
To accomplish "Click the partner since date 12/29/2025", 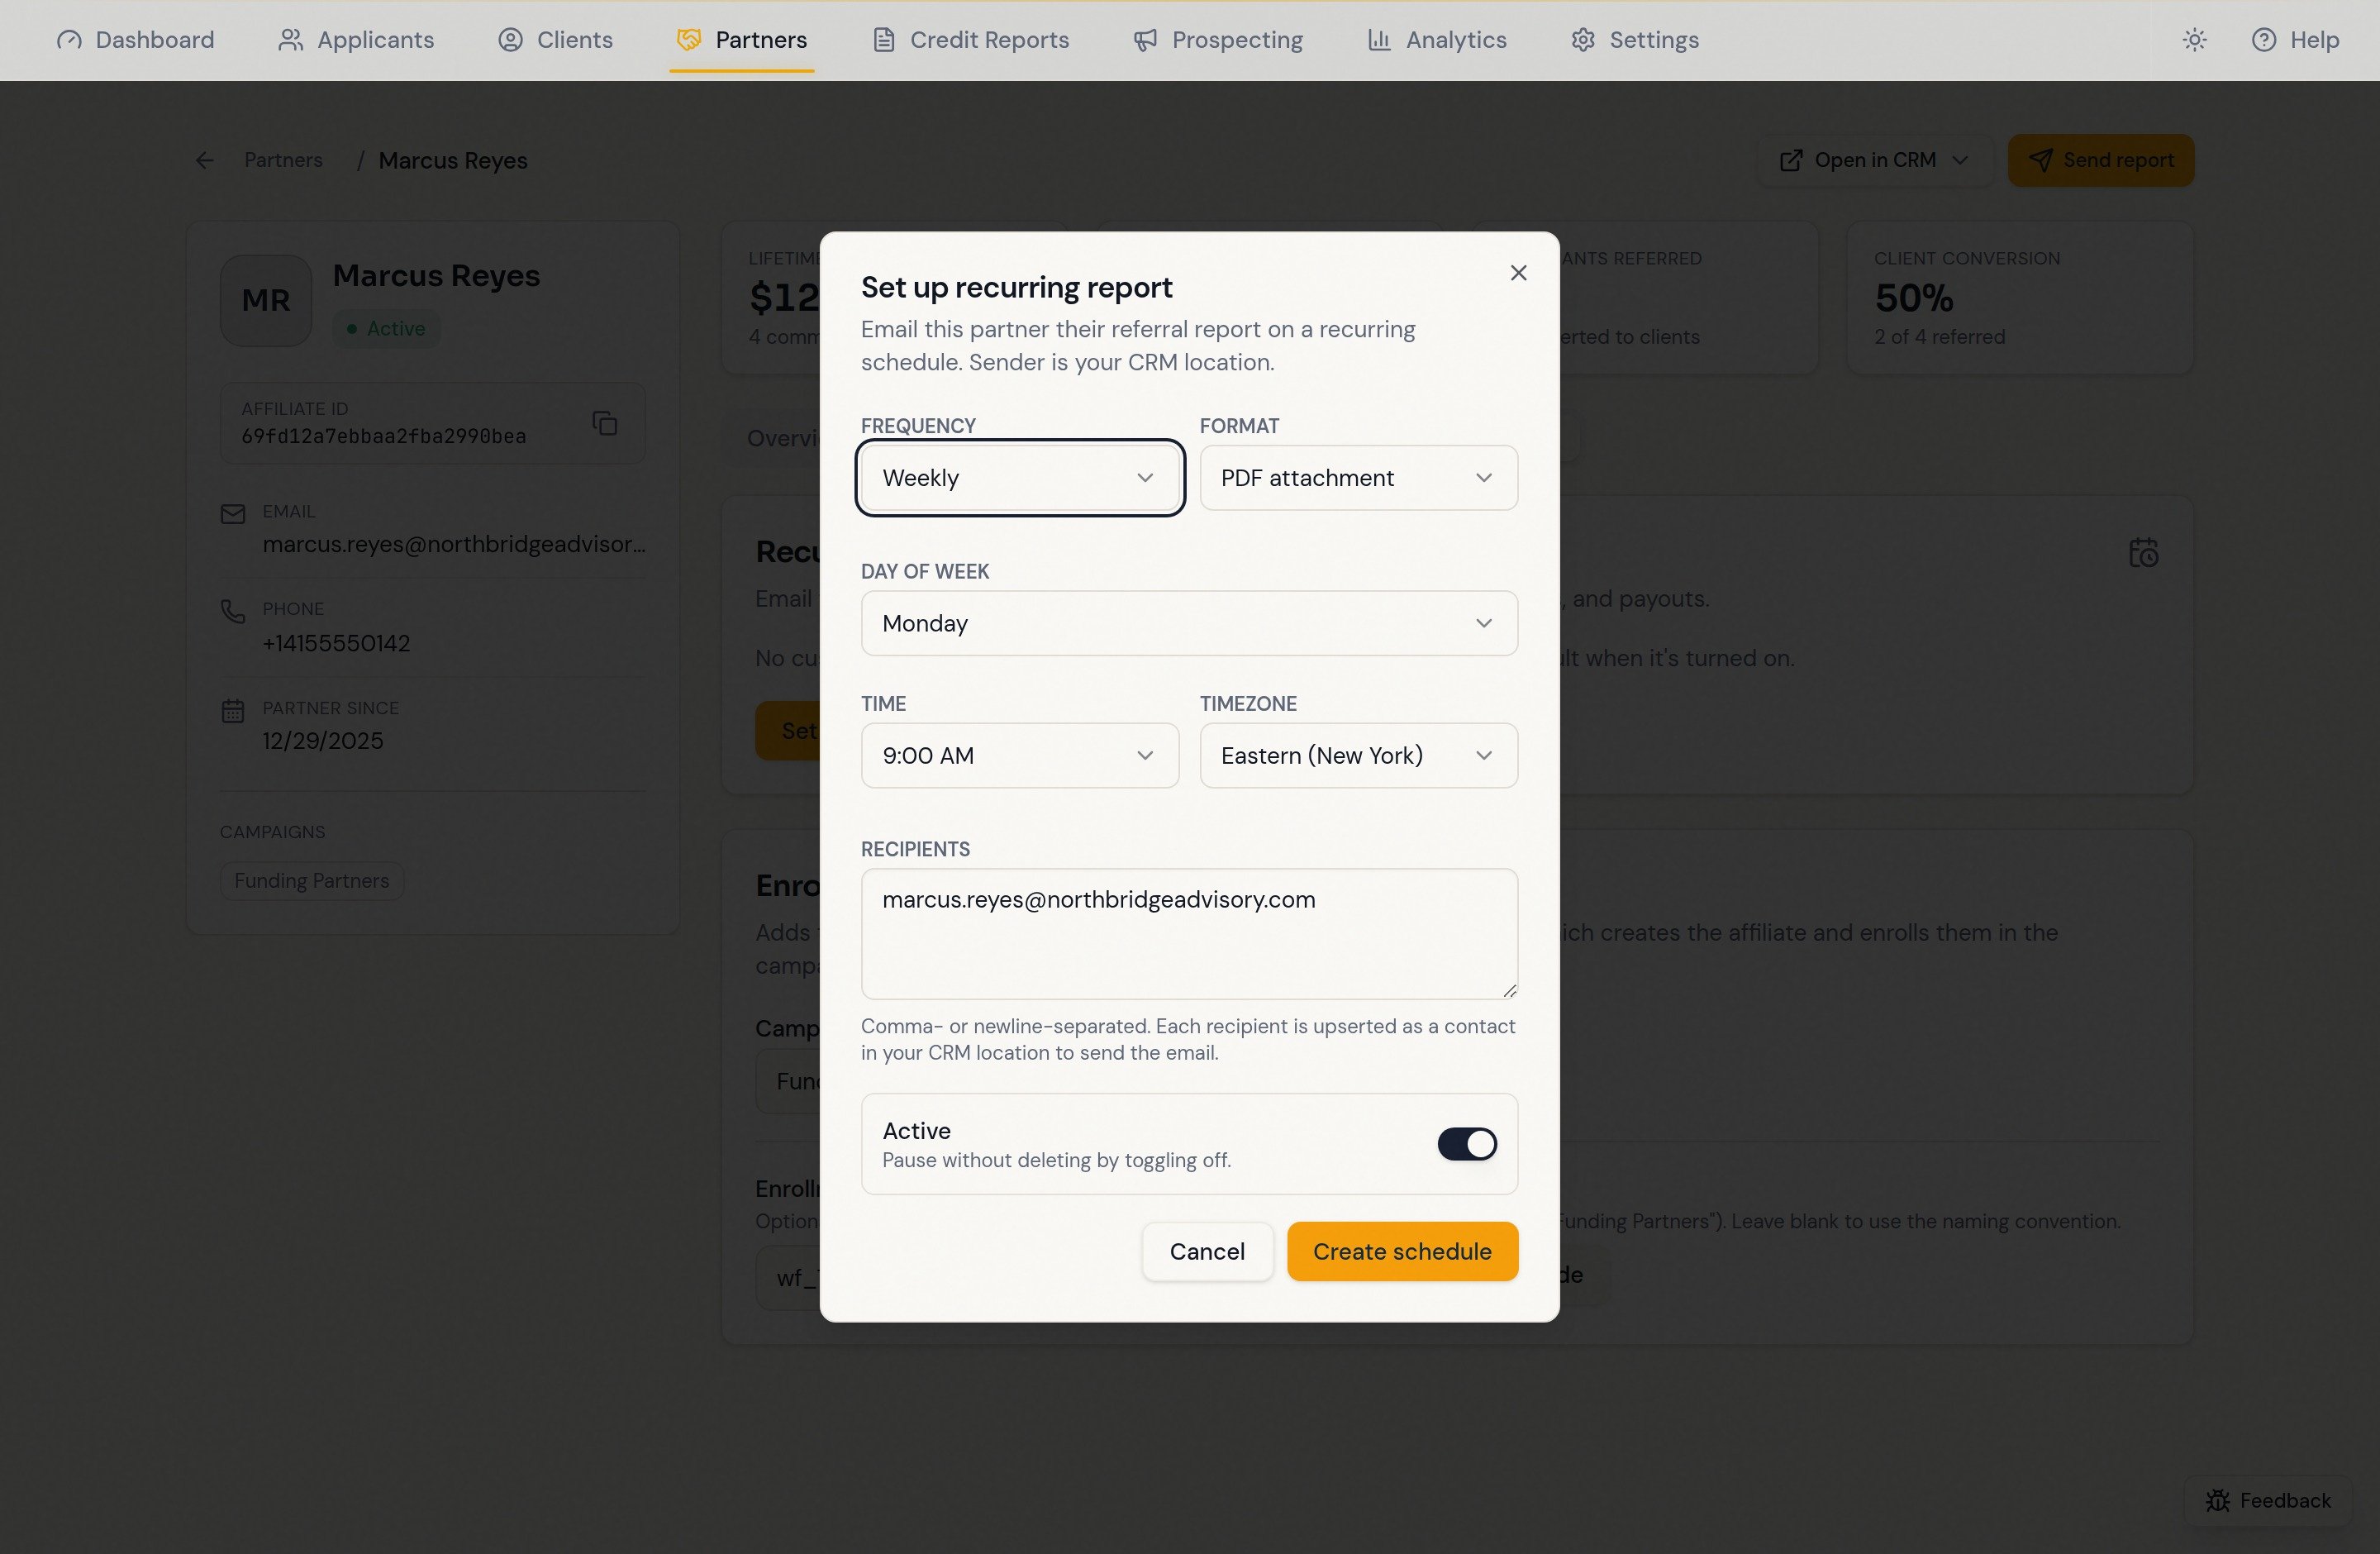I will coord(323,741).
